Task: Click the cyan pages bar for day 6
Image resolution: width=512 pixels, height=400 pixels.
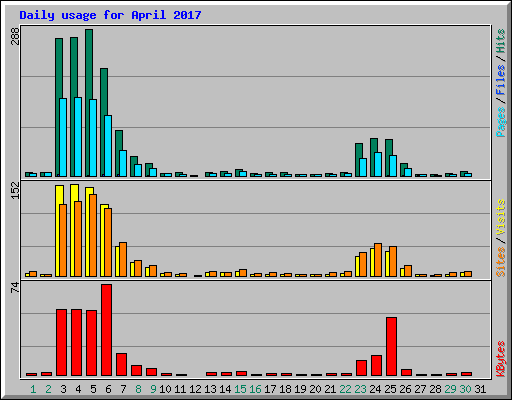Action: (108, 146)
